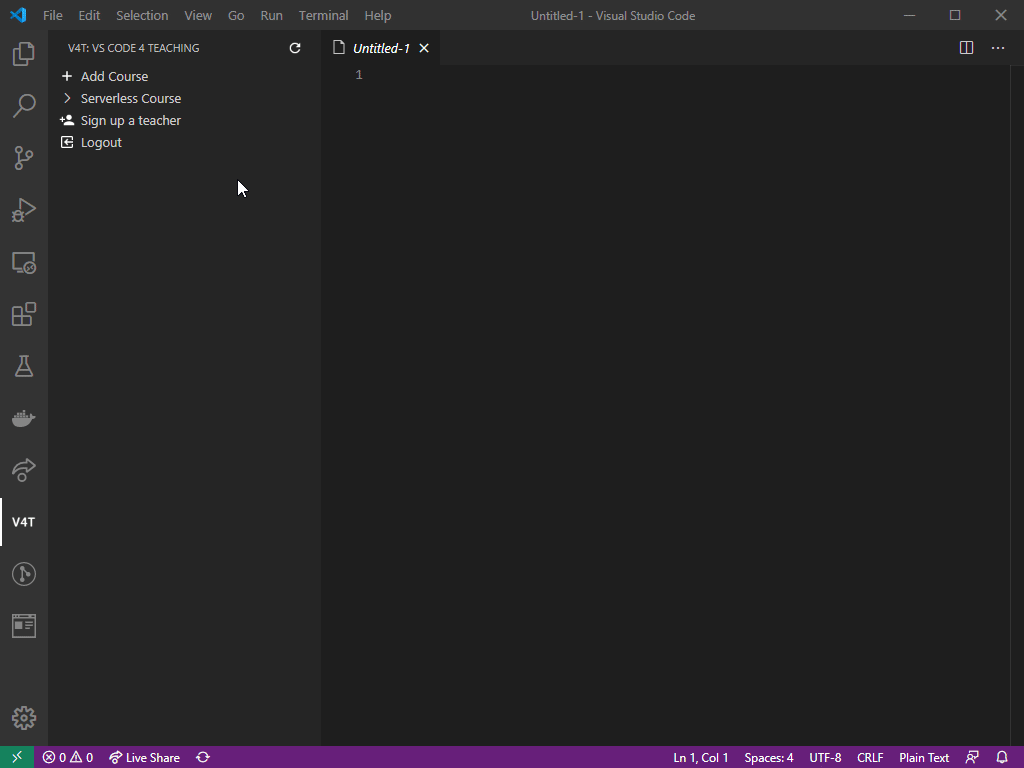This screenshot has width=1024, height=768.
Task: Open the remote window green status icon
Action: (17, 757)
